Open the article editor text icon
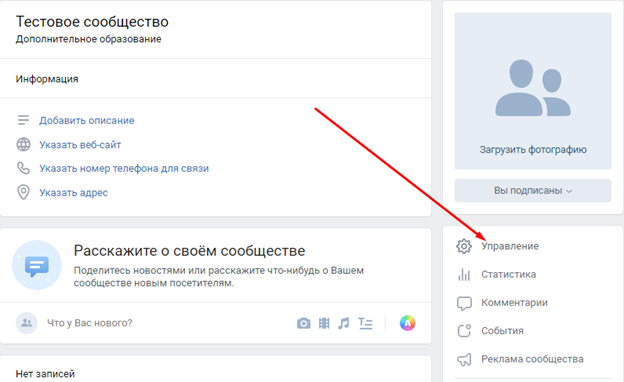Viewport: 624px width, 382px height. pyautogui.click(x=365, y=323)
